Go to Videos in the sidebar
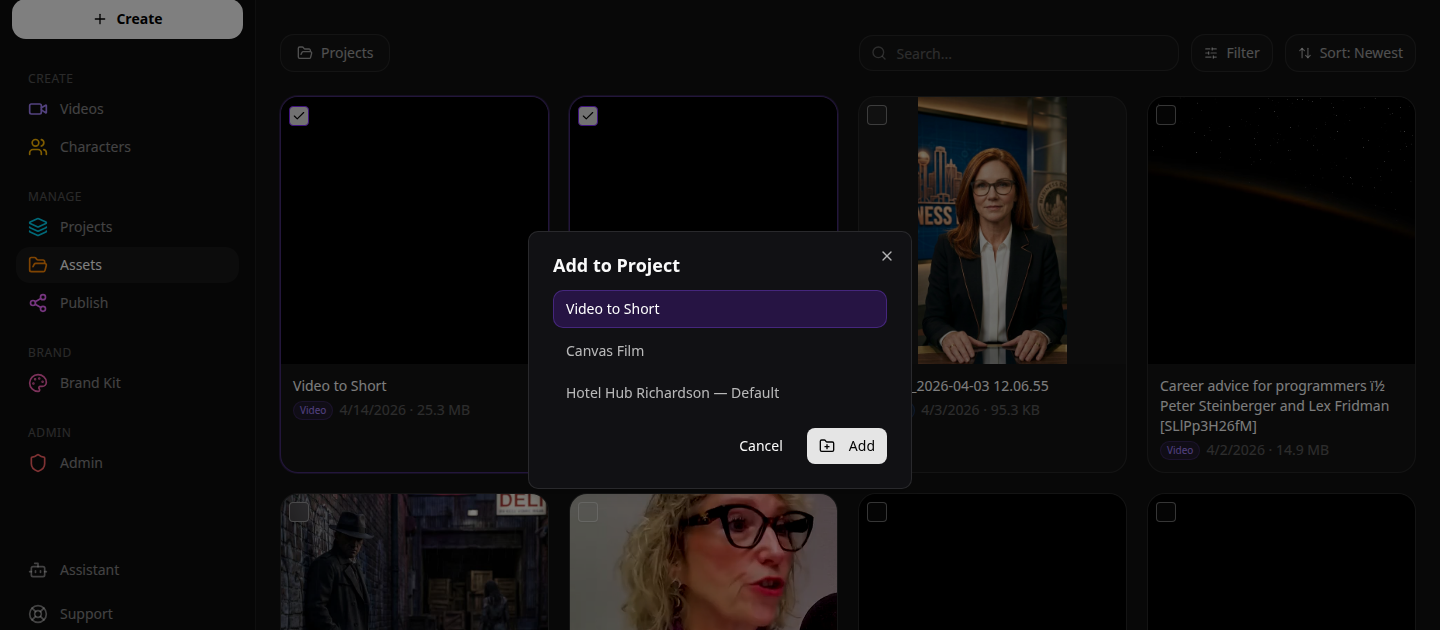This screenshot has height=630, width=1440. [127, 109]
